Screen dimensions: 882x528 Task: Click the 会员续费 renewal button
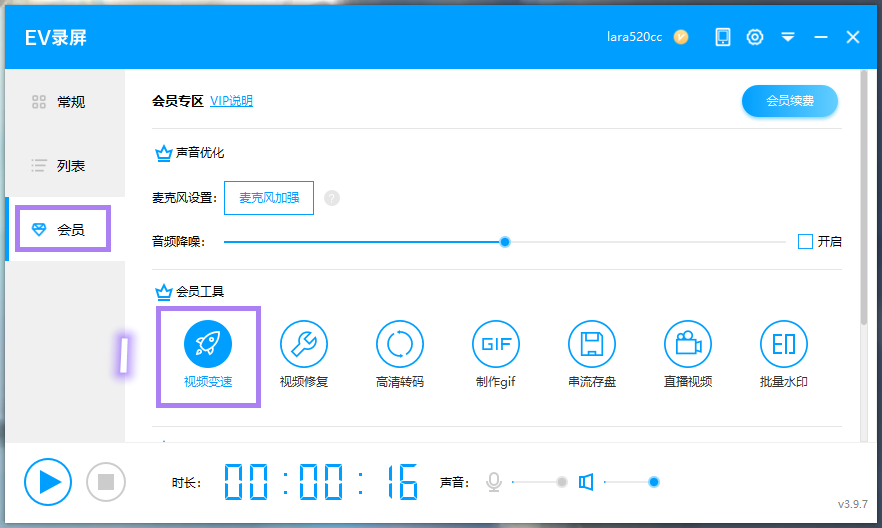pos(789,101)
